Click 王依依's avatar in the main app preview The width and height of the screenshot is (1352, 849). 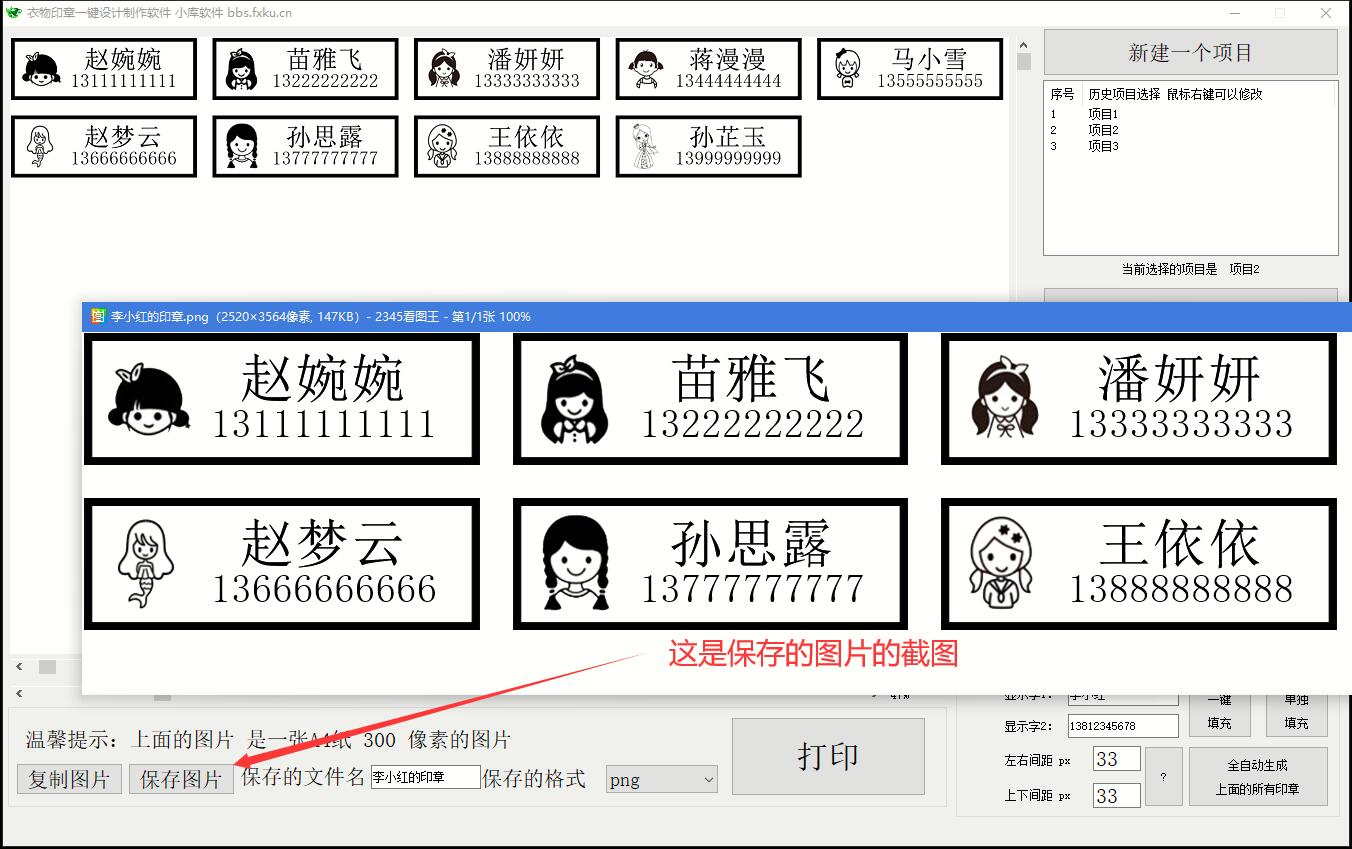(x=443, y=147)
